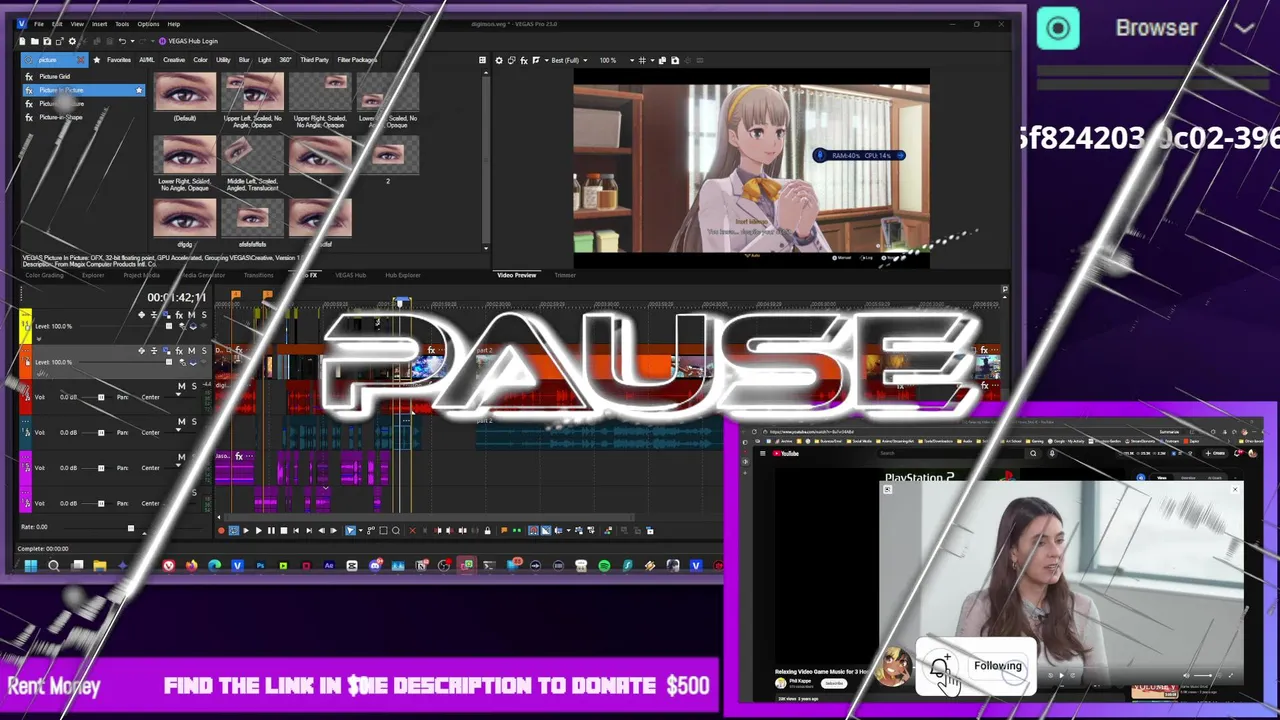The image size is (1280, 720).
Task: Click the Play button in transport bar
Action: coord(258,530)
